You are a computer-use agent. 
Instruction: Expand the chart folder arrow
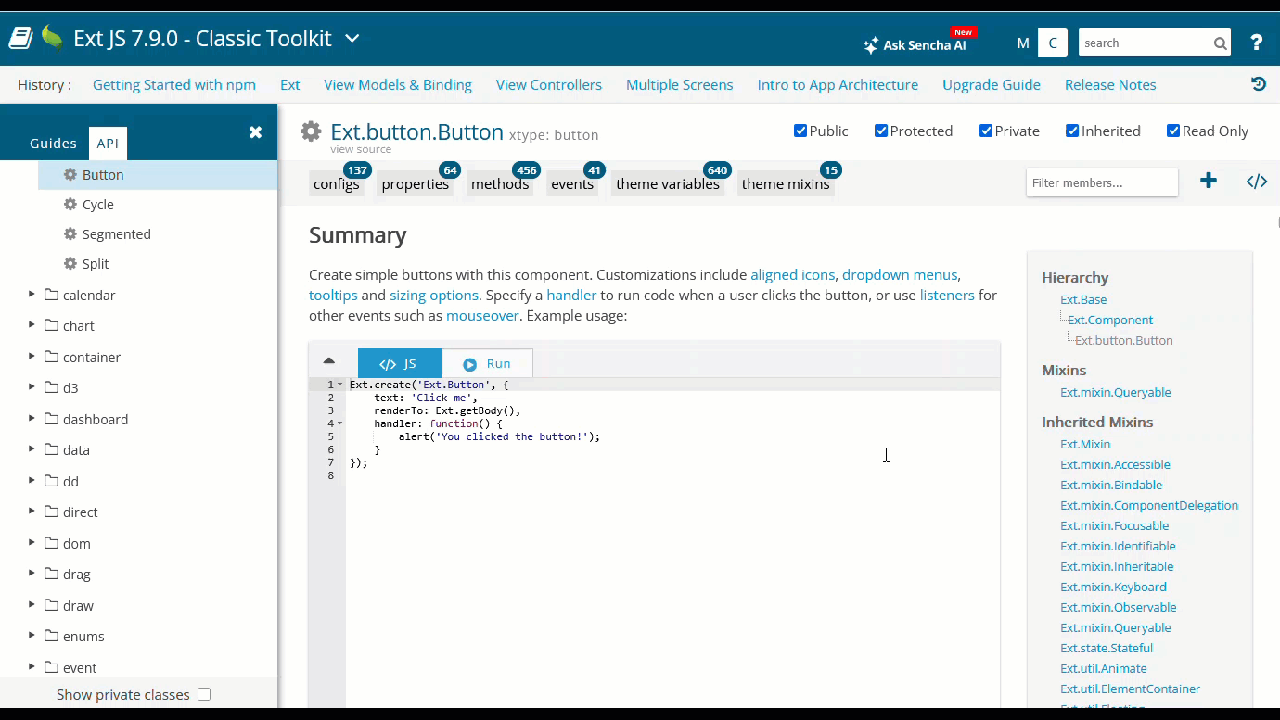coord(31,325)
